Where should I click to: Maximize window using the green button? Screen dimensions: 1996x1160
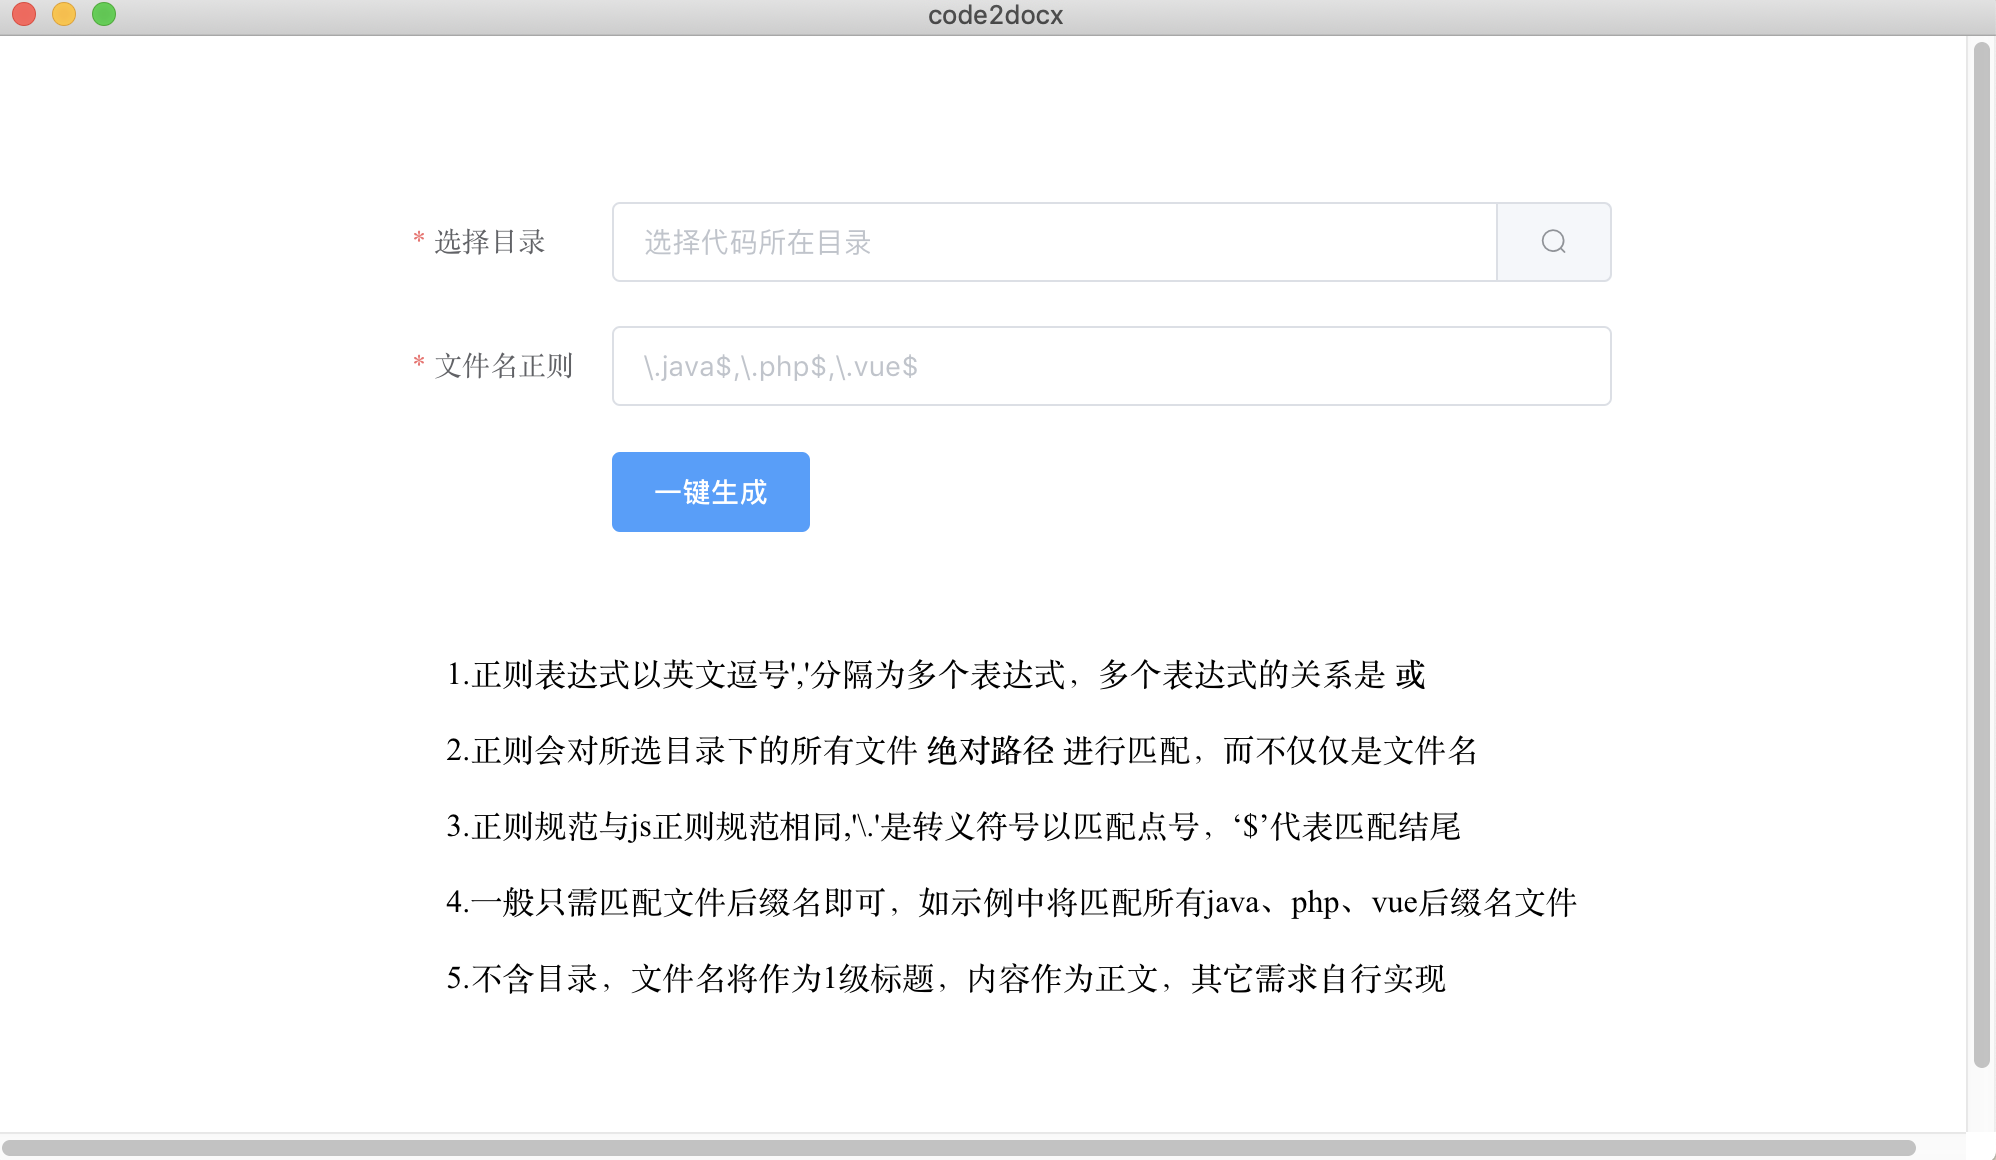pyautogui.click(x=104, y=14)
